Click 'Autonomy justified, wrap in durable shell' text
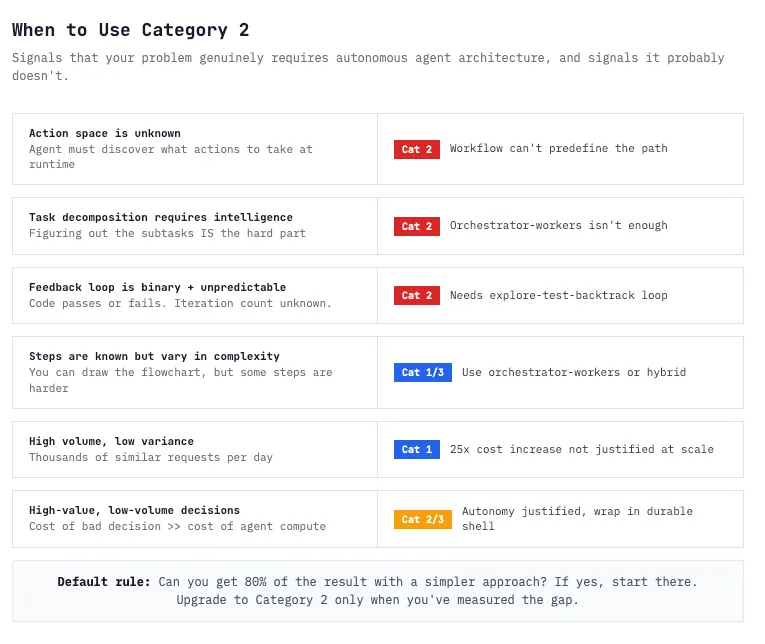The height and width of the screenshot is (644, 765). point(577,519)
